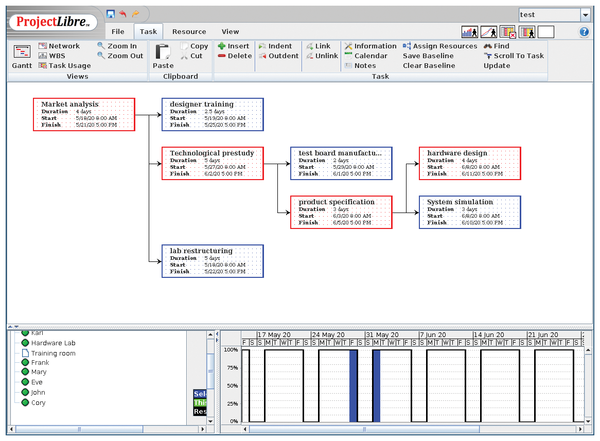Insert a new task with Insert
Image resolution: width=600 pixels, height=441 pixels.
(233, 46)
